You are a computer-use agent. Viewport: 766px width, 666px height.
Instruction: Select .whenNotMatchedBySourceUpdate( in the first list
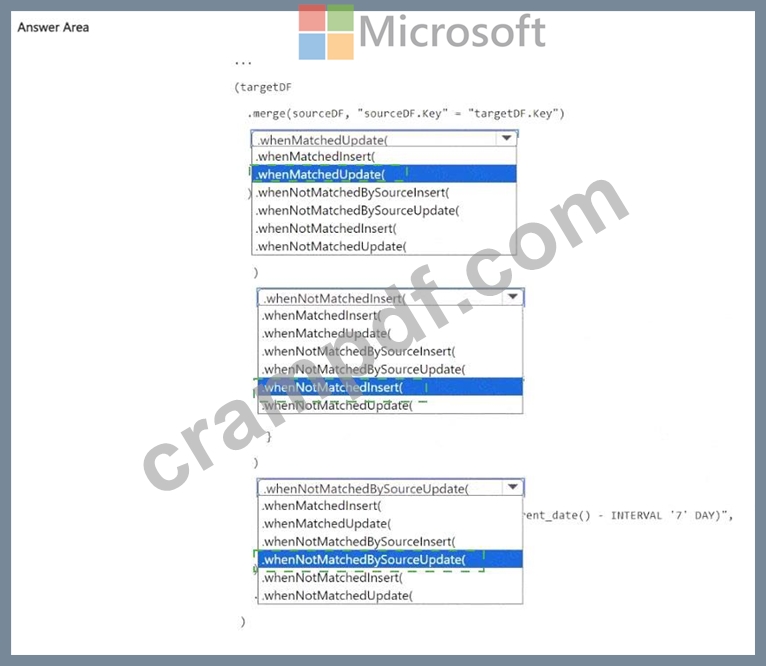[384, 210]
